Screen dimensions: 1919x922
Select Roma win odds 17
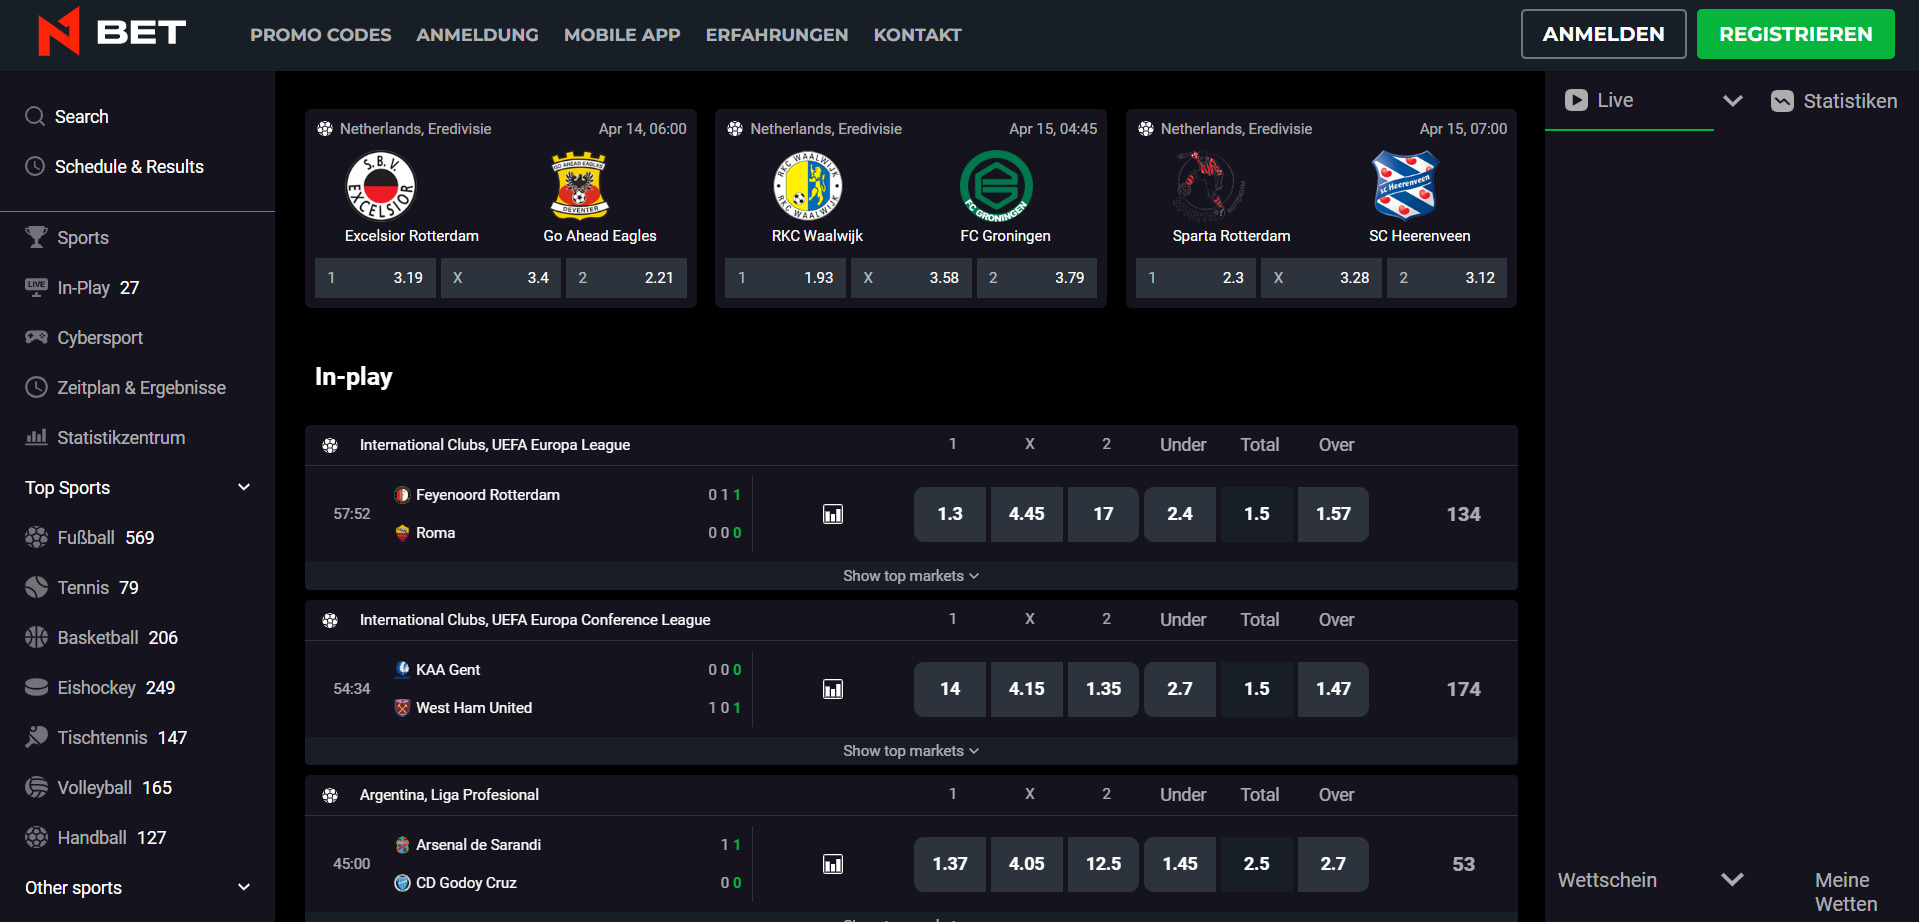click(1103, 514)
